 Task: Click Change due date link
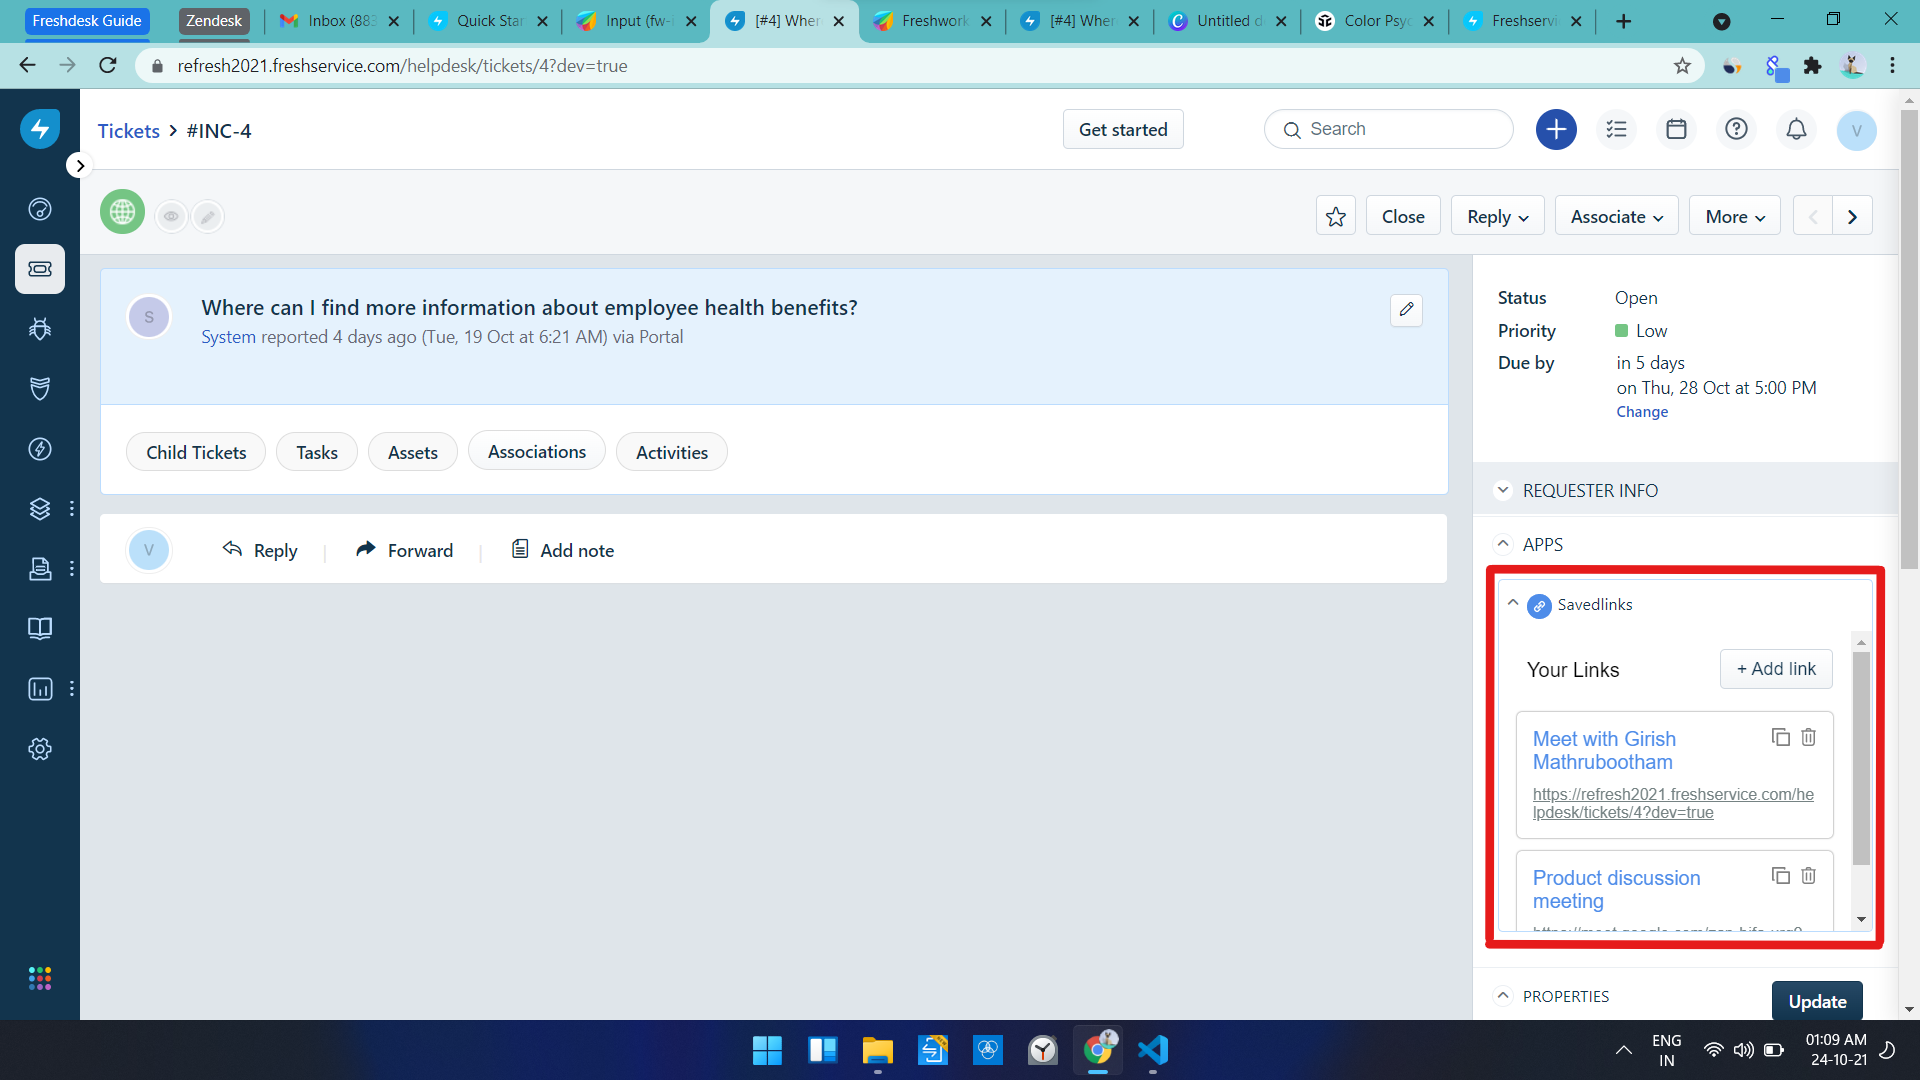point(1642,412)
